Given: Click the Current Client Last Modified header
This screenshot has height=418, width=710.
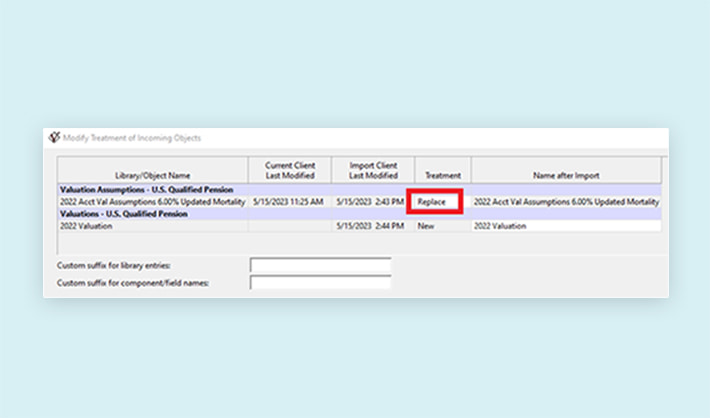Looking at the screenshot, I should point(289,170).
